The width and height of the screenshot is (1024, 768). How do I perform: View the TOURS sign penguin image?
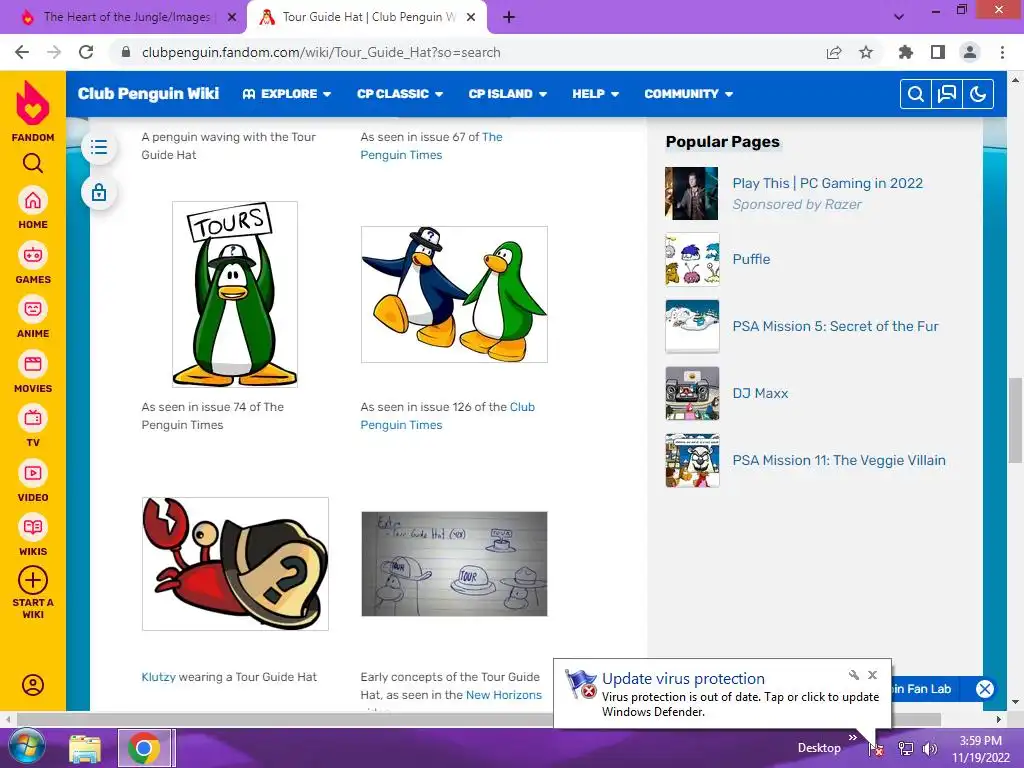pyautogui.click(x=235, y=294)
